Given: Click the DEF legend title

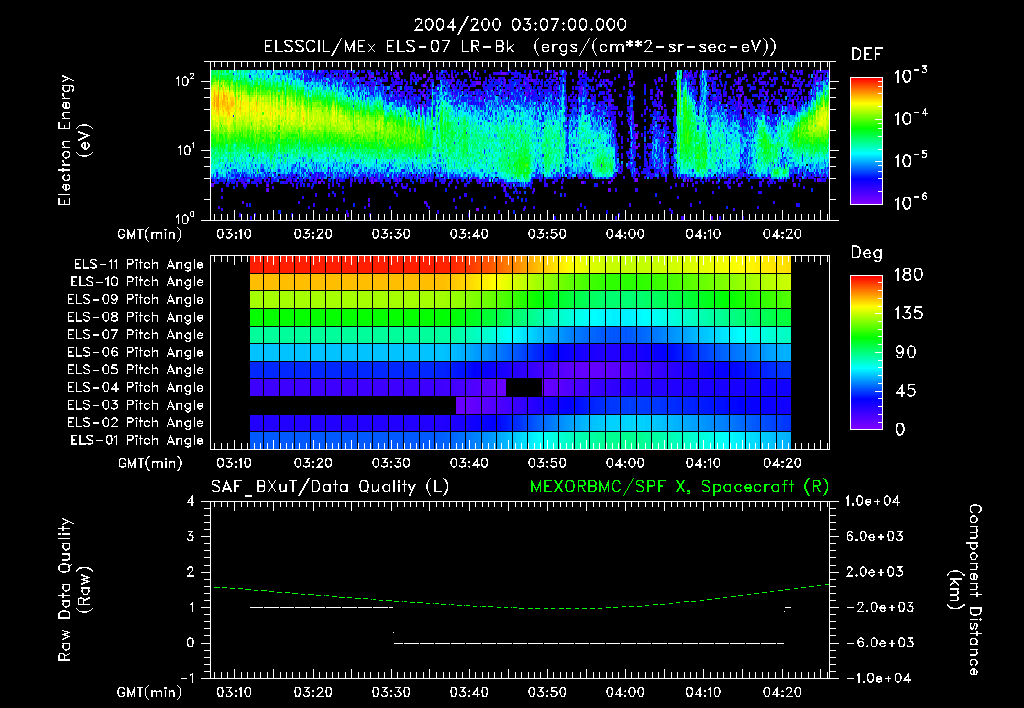Looking at the screenshot, I should tap(867, 55).
